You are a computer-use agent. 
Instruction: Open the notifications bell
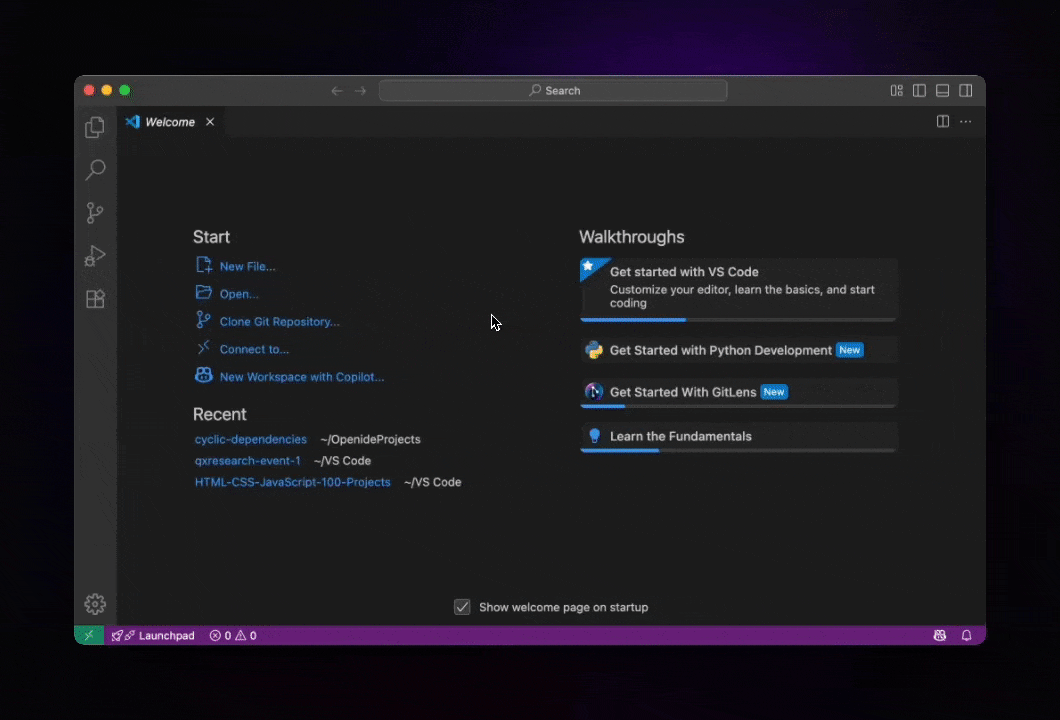(x=966, y=635)
